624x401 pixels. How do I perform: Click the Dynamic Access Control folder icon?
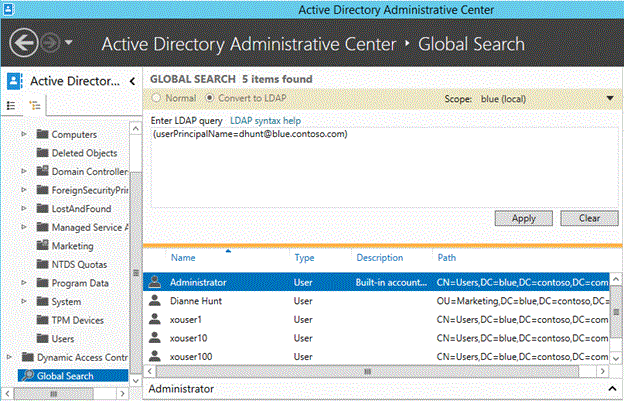pyautogui.click(x=28, y=357)
